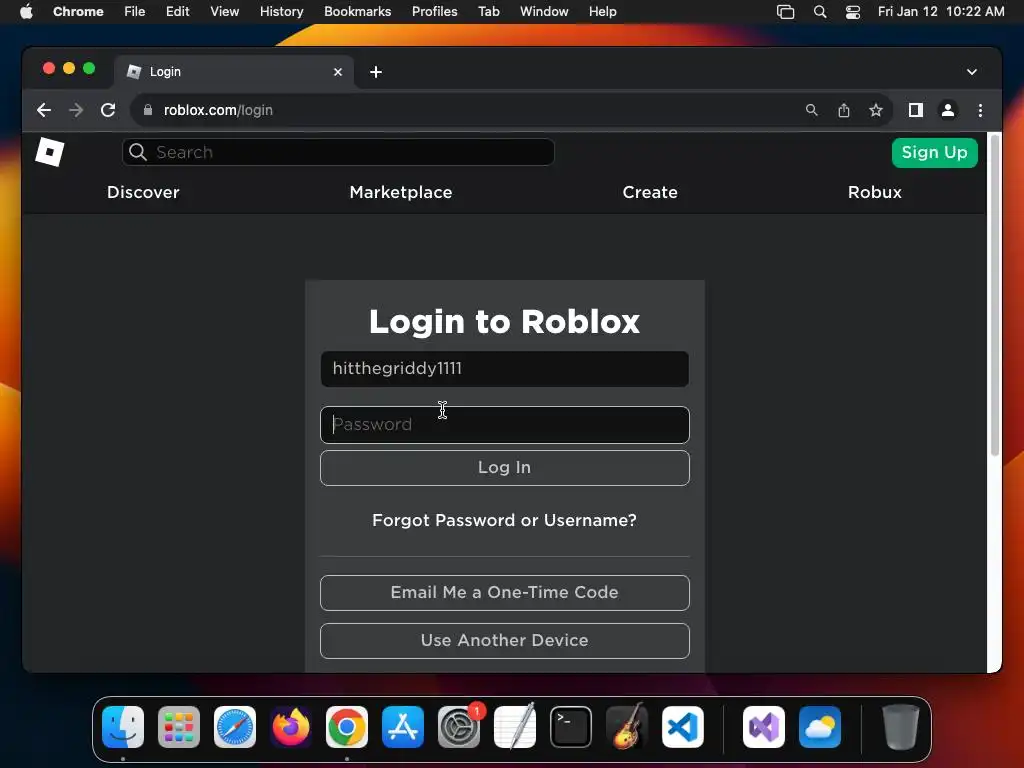Go to the Robux page

[x=874, y=192]
